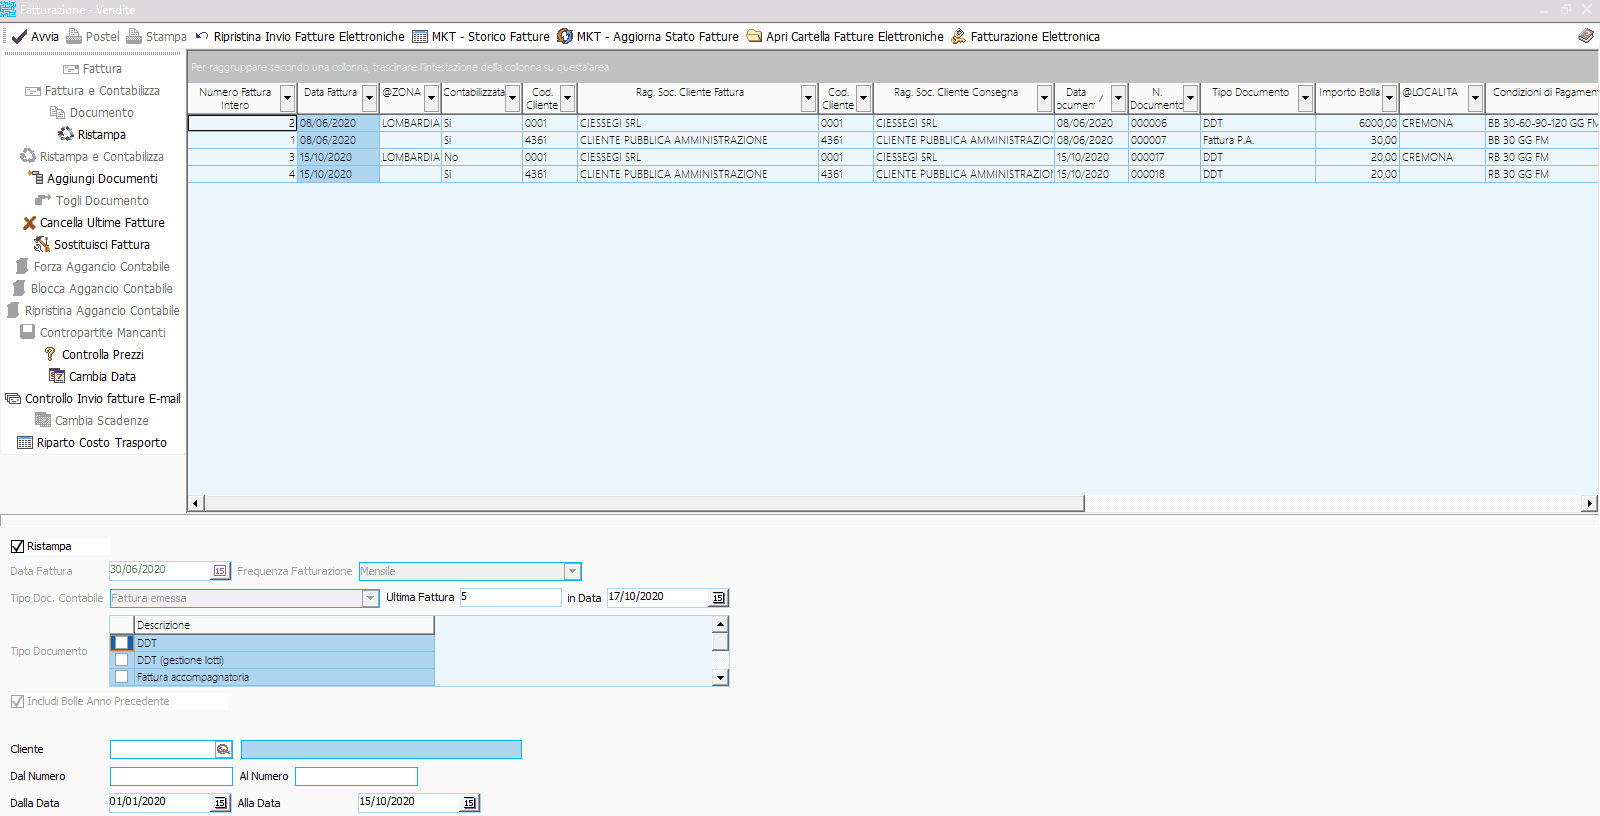Click the Riparto Costo Trasporto table icon

pyautogui.click(x=25, y=442)
